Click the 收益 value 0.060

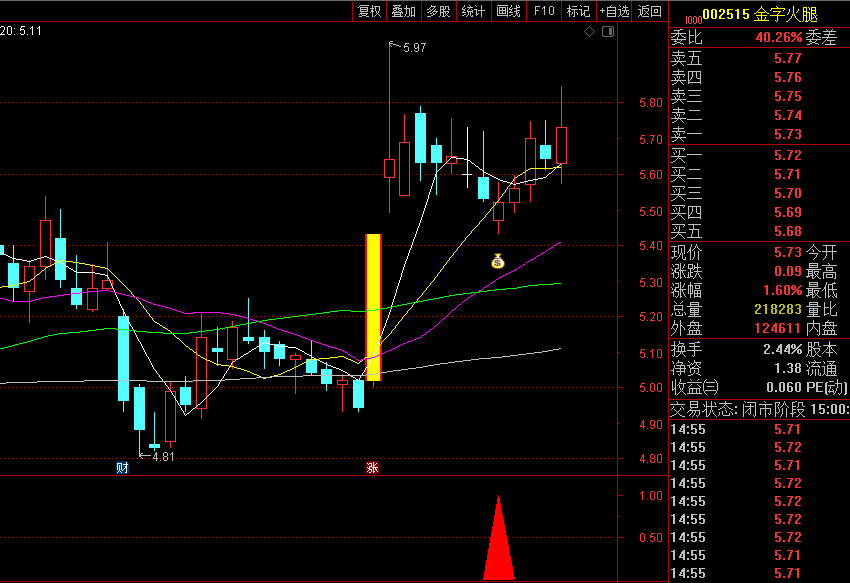tap(784, 387)
